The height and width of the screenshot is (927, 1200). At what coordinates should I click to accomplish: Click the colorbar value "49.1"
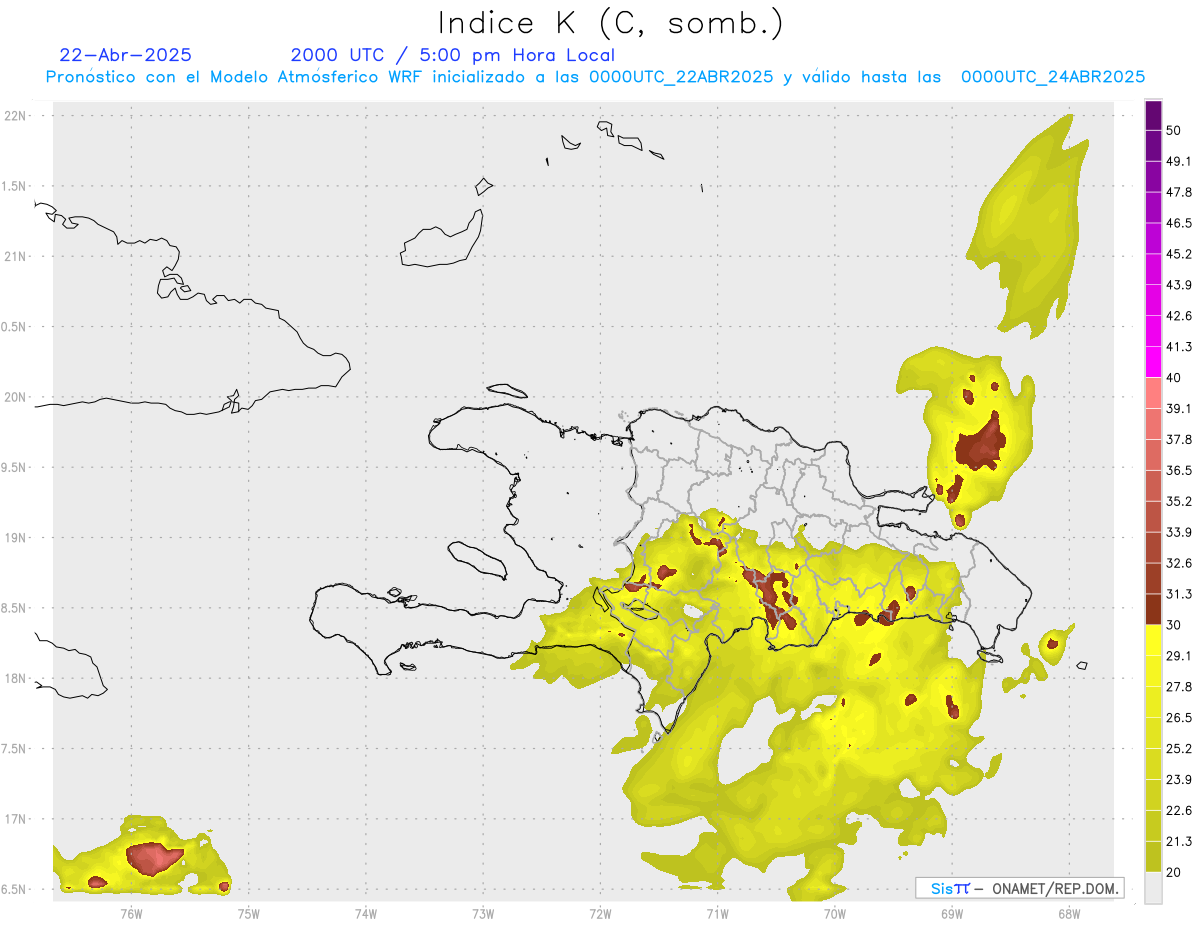(x=1179, y=161)
